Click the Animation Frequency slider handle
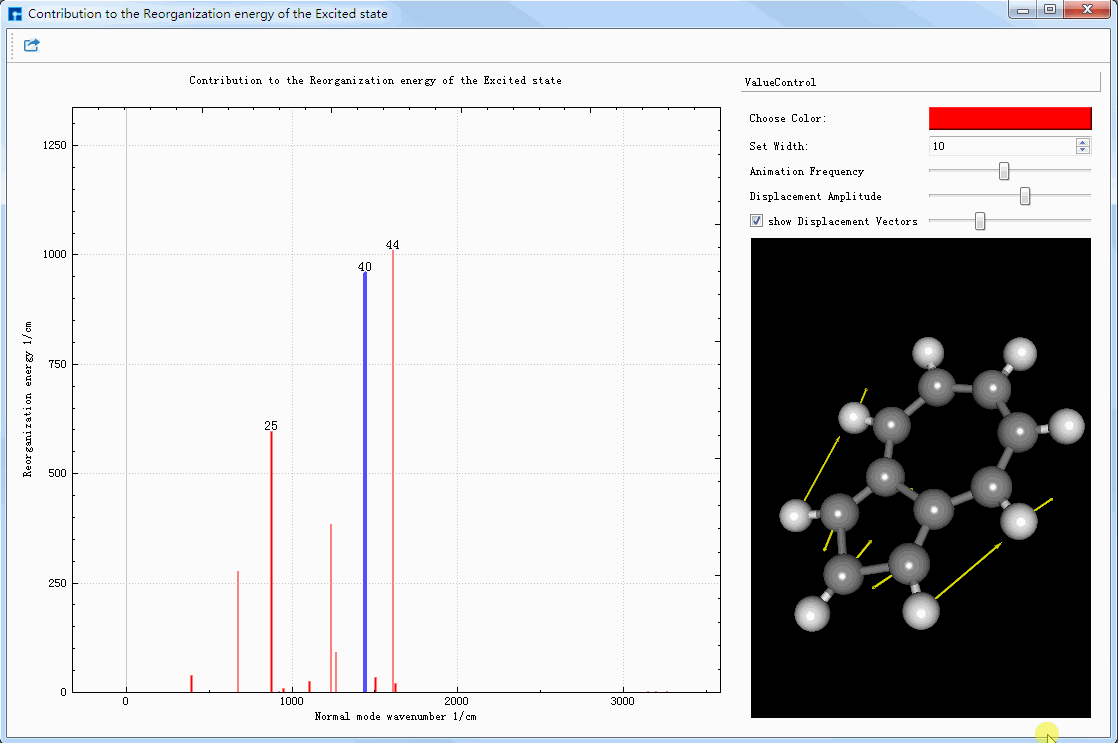The height and width of the screenshot is (743, 1118). pyautogui.click(x=1004, y=171)
